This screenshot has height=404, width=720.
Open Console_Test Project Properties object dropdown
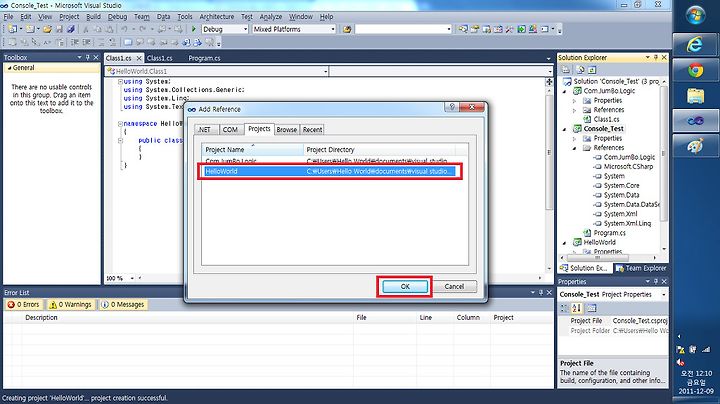coord(664,294)
